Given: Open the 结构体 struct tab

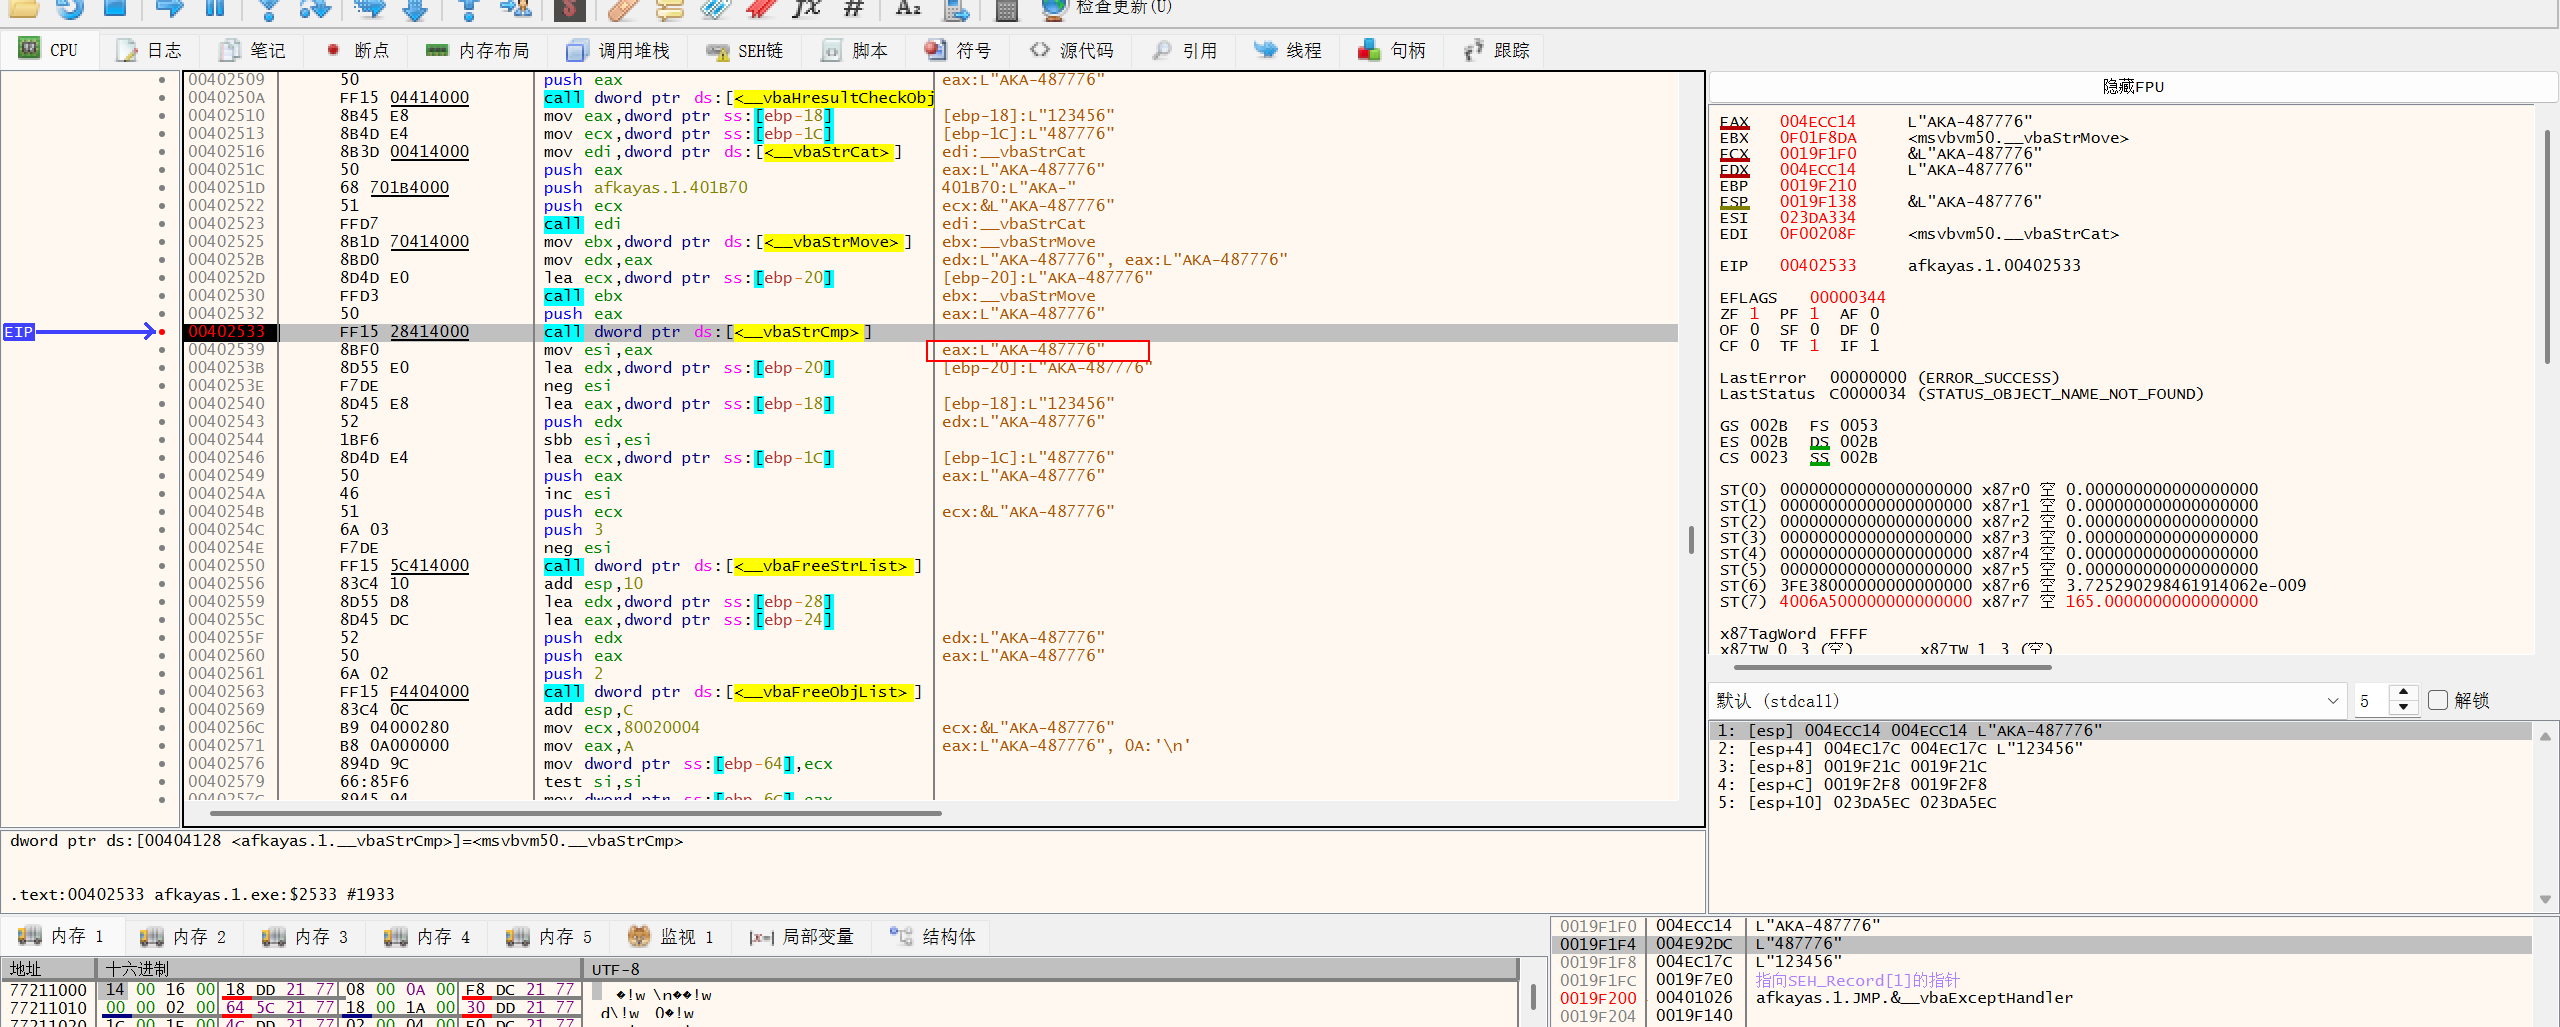Looking at the screenshot, I should pyautogui.click(x=933, y=936).
